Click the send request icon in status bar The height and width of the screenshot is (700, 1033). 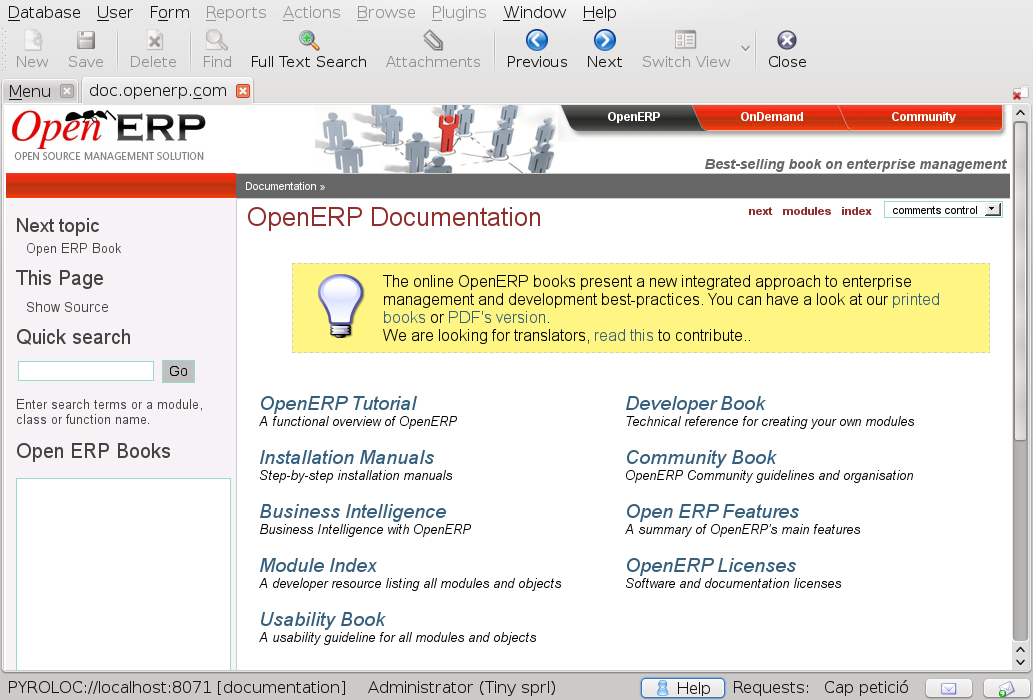(x=1006, y=688)
